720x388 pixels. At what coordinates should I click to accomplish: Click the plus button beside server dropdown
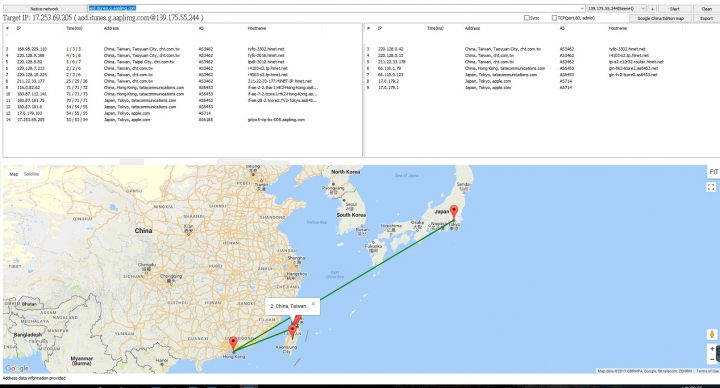[652, 9]
